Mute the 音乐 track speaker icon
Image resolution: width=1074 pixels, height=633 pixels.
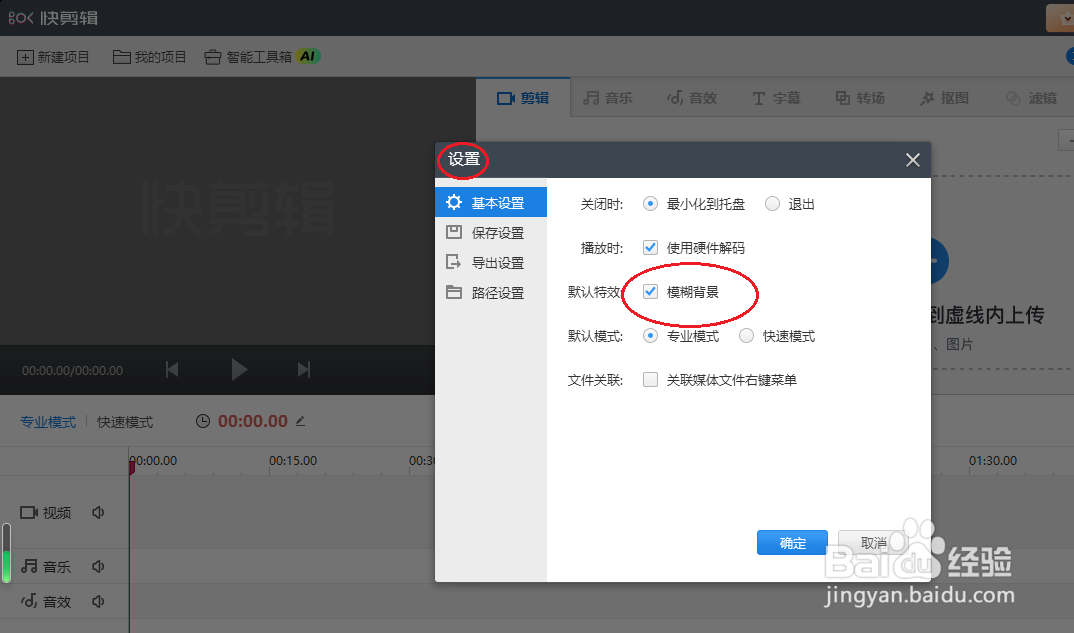pyautogui.click(x=98, y=566)
